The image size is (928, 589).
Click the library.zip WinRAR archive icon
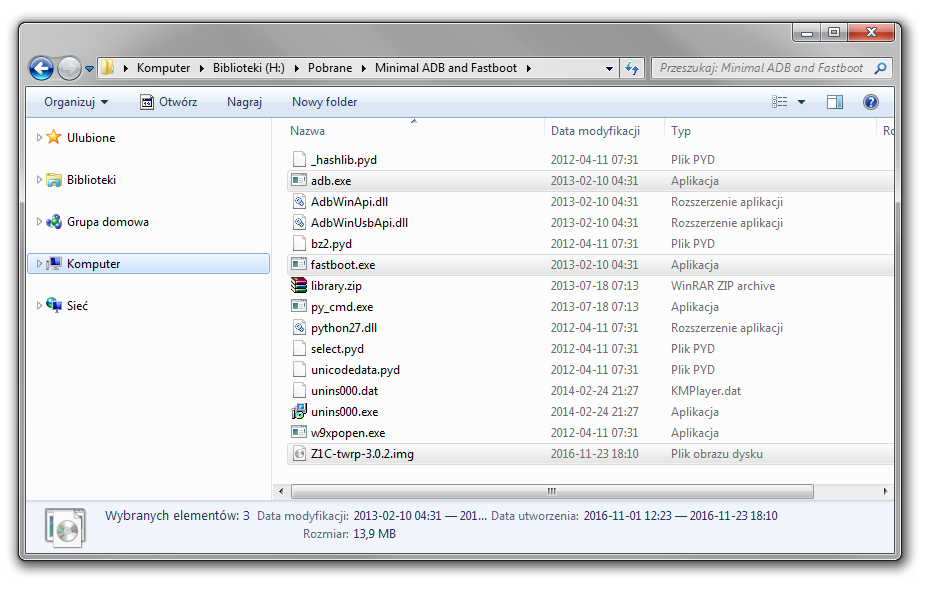299,285
